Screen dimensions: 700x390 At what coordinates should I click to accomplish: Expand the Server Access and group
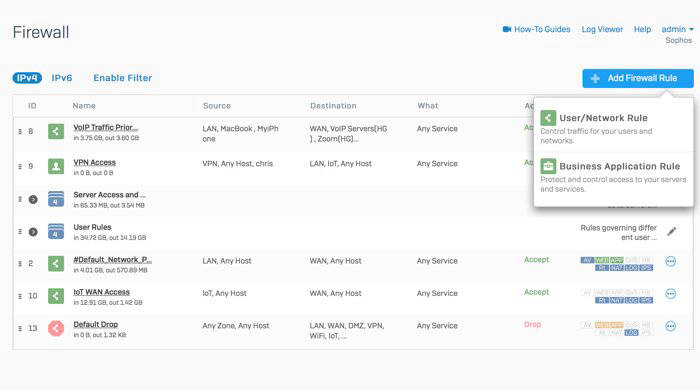33,199
